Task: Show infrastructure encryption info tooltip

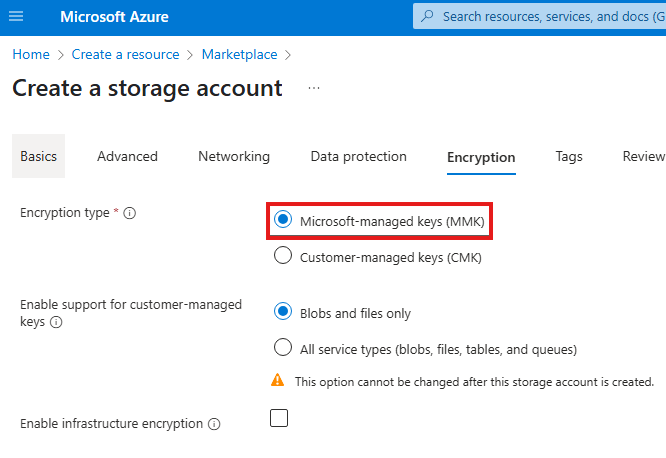Action: coord(213,424)
